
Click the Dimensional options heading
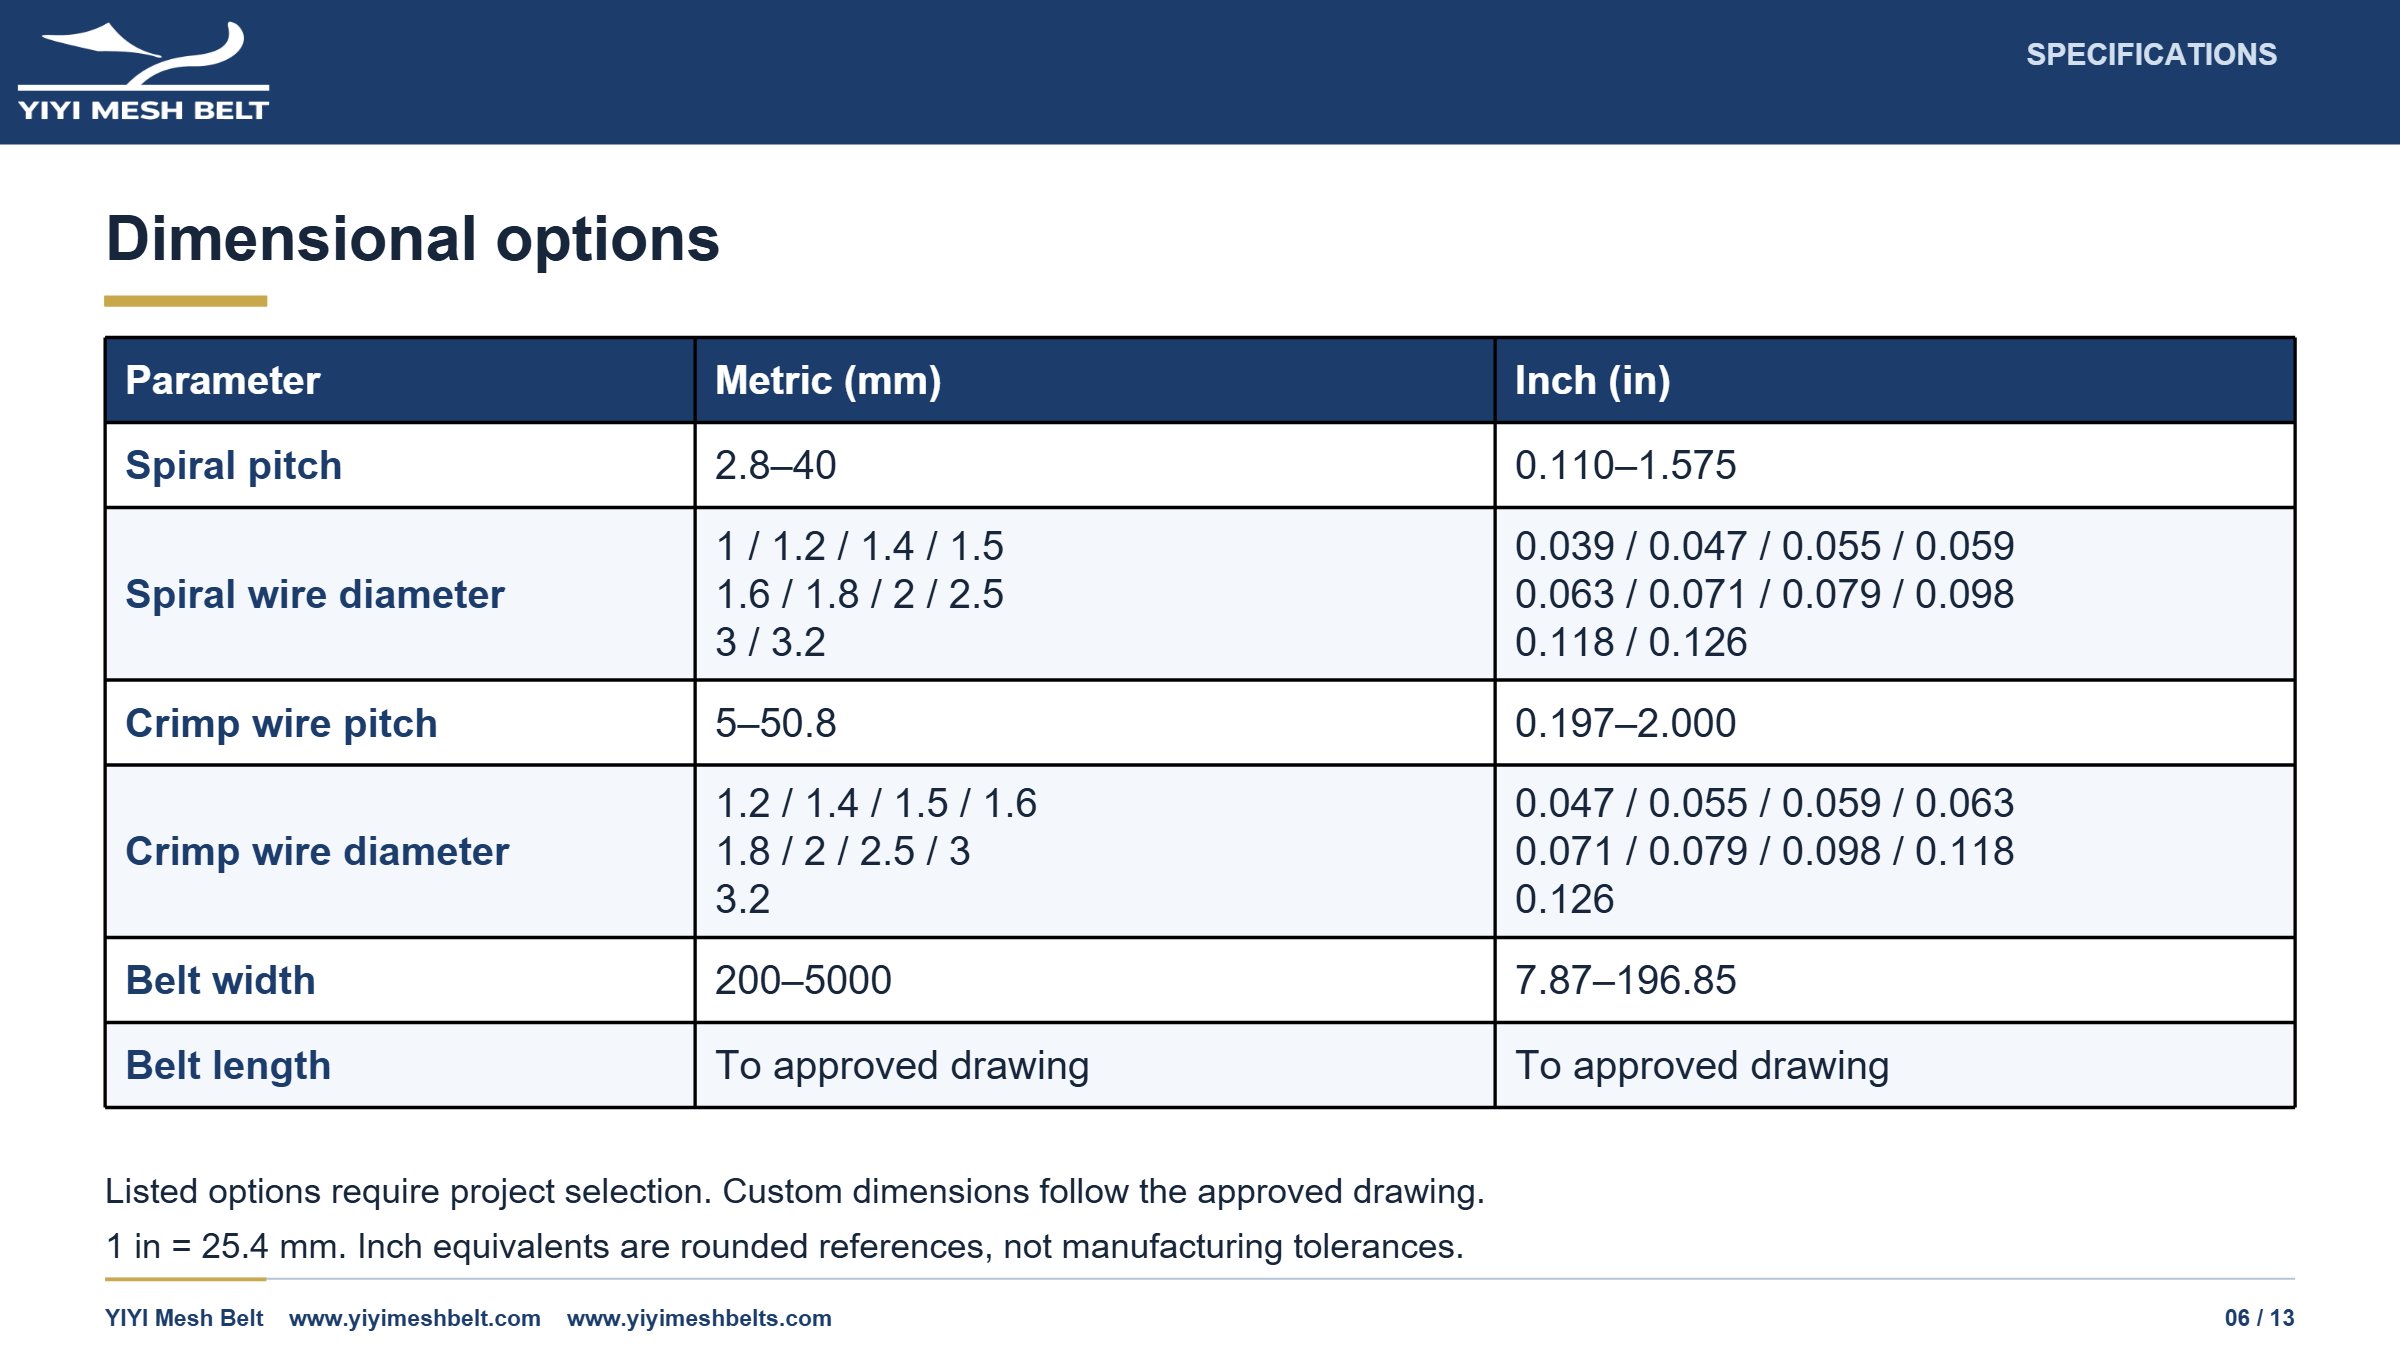pos(412,239)
